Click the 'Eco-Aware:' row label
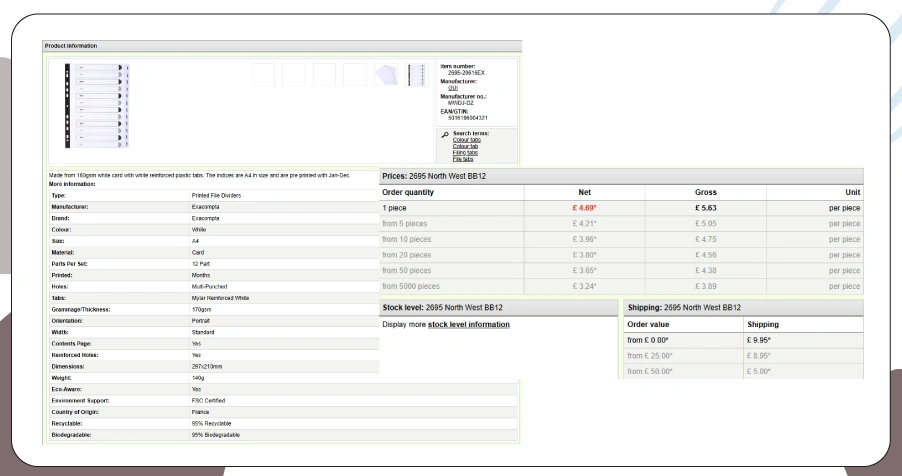 tap(66, 390)
